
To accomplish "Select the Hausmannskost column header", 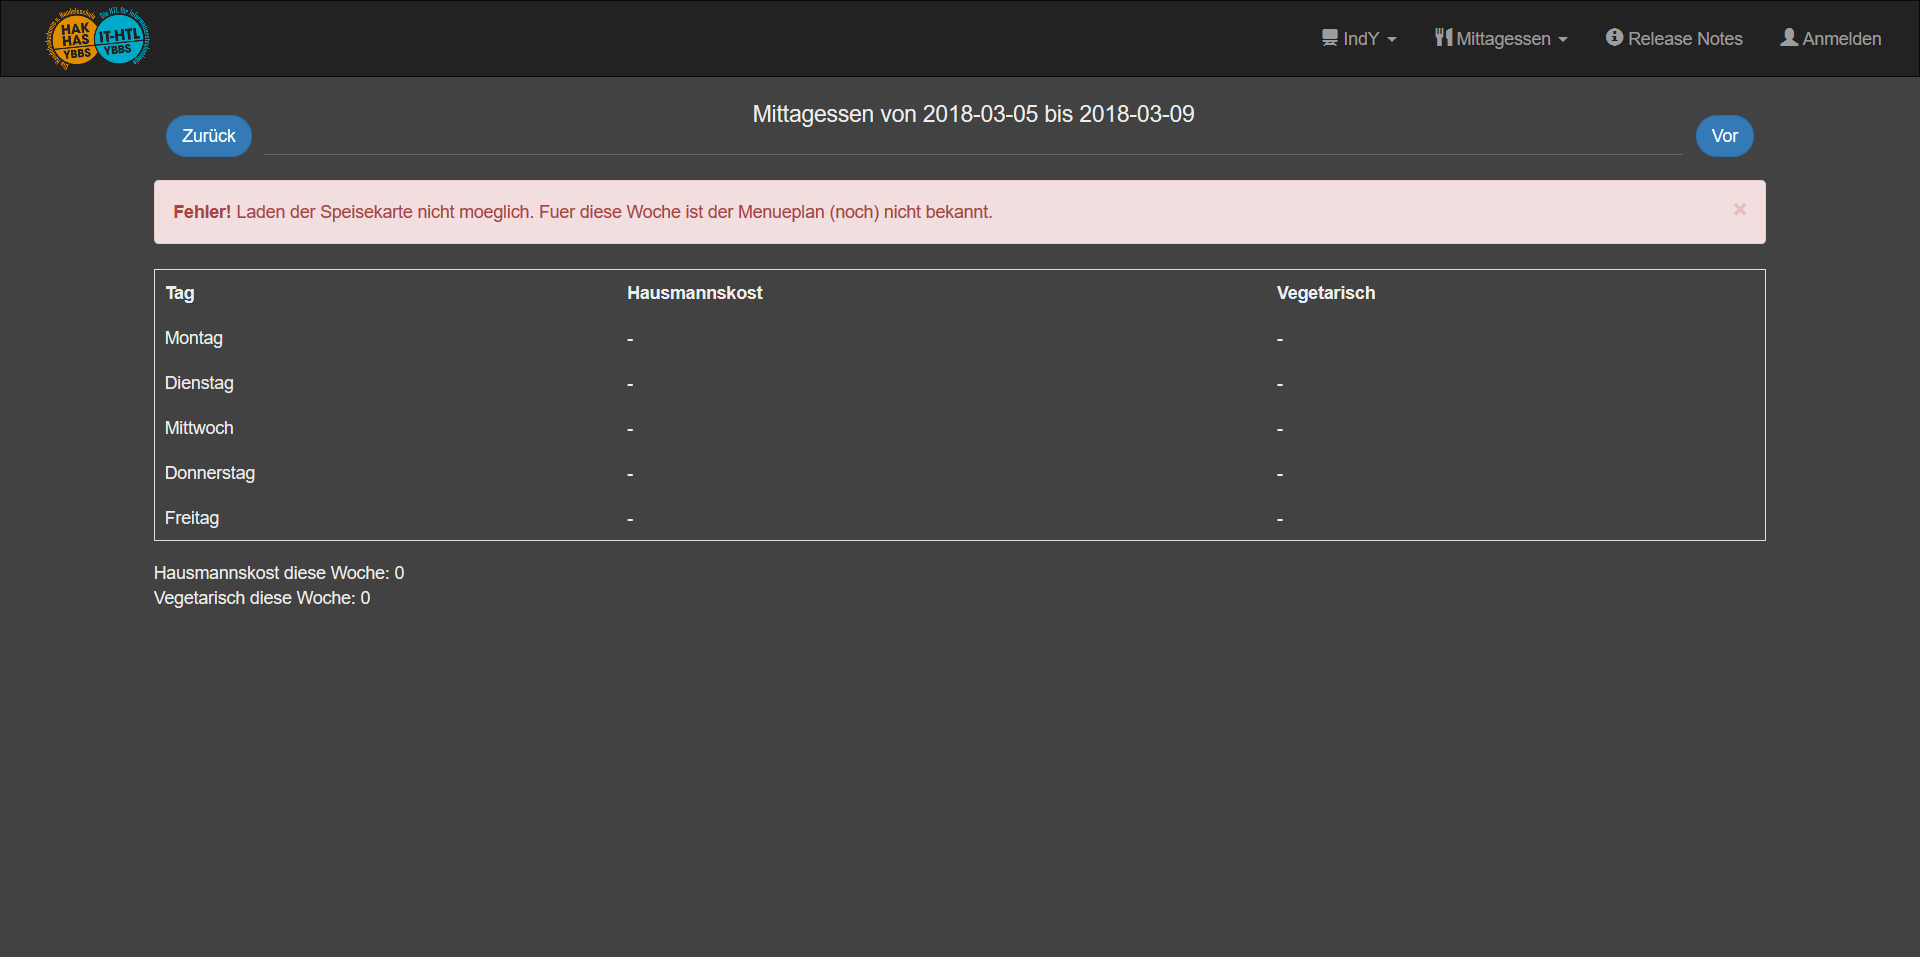I will pyautogui.click(x=695, y=293).
